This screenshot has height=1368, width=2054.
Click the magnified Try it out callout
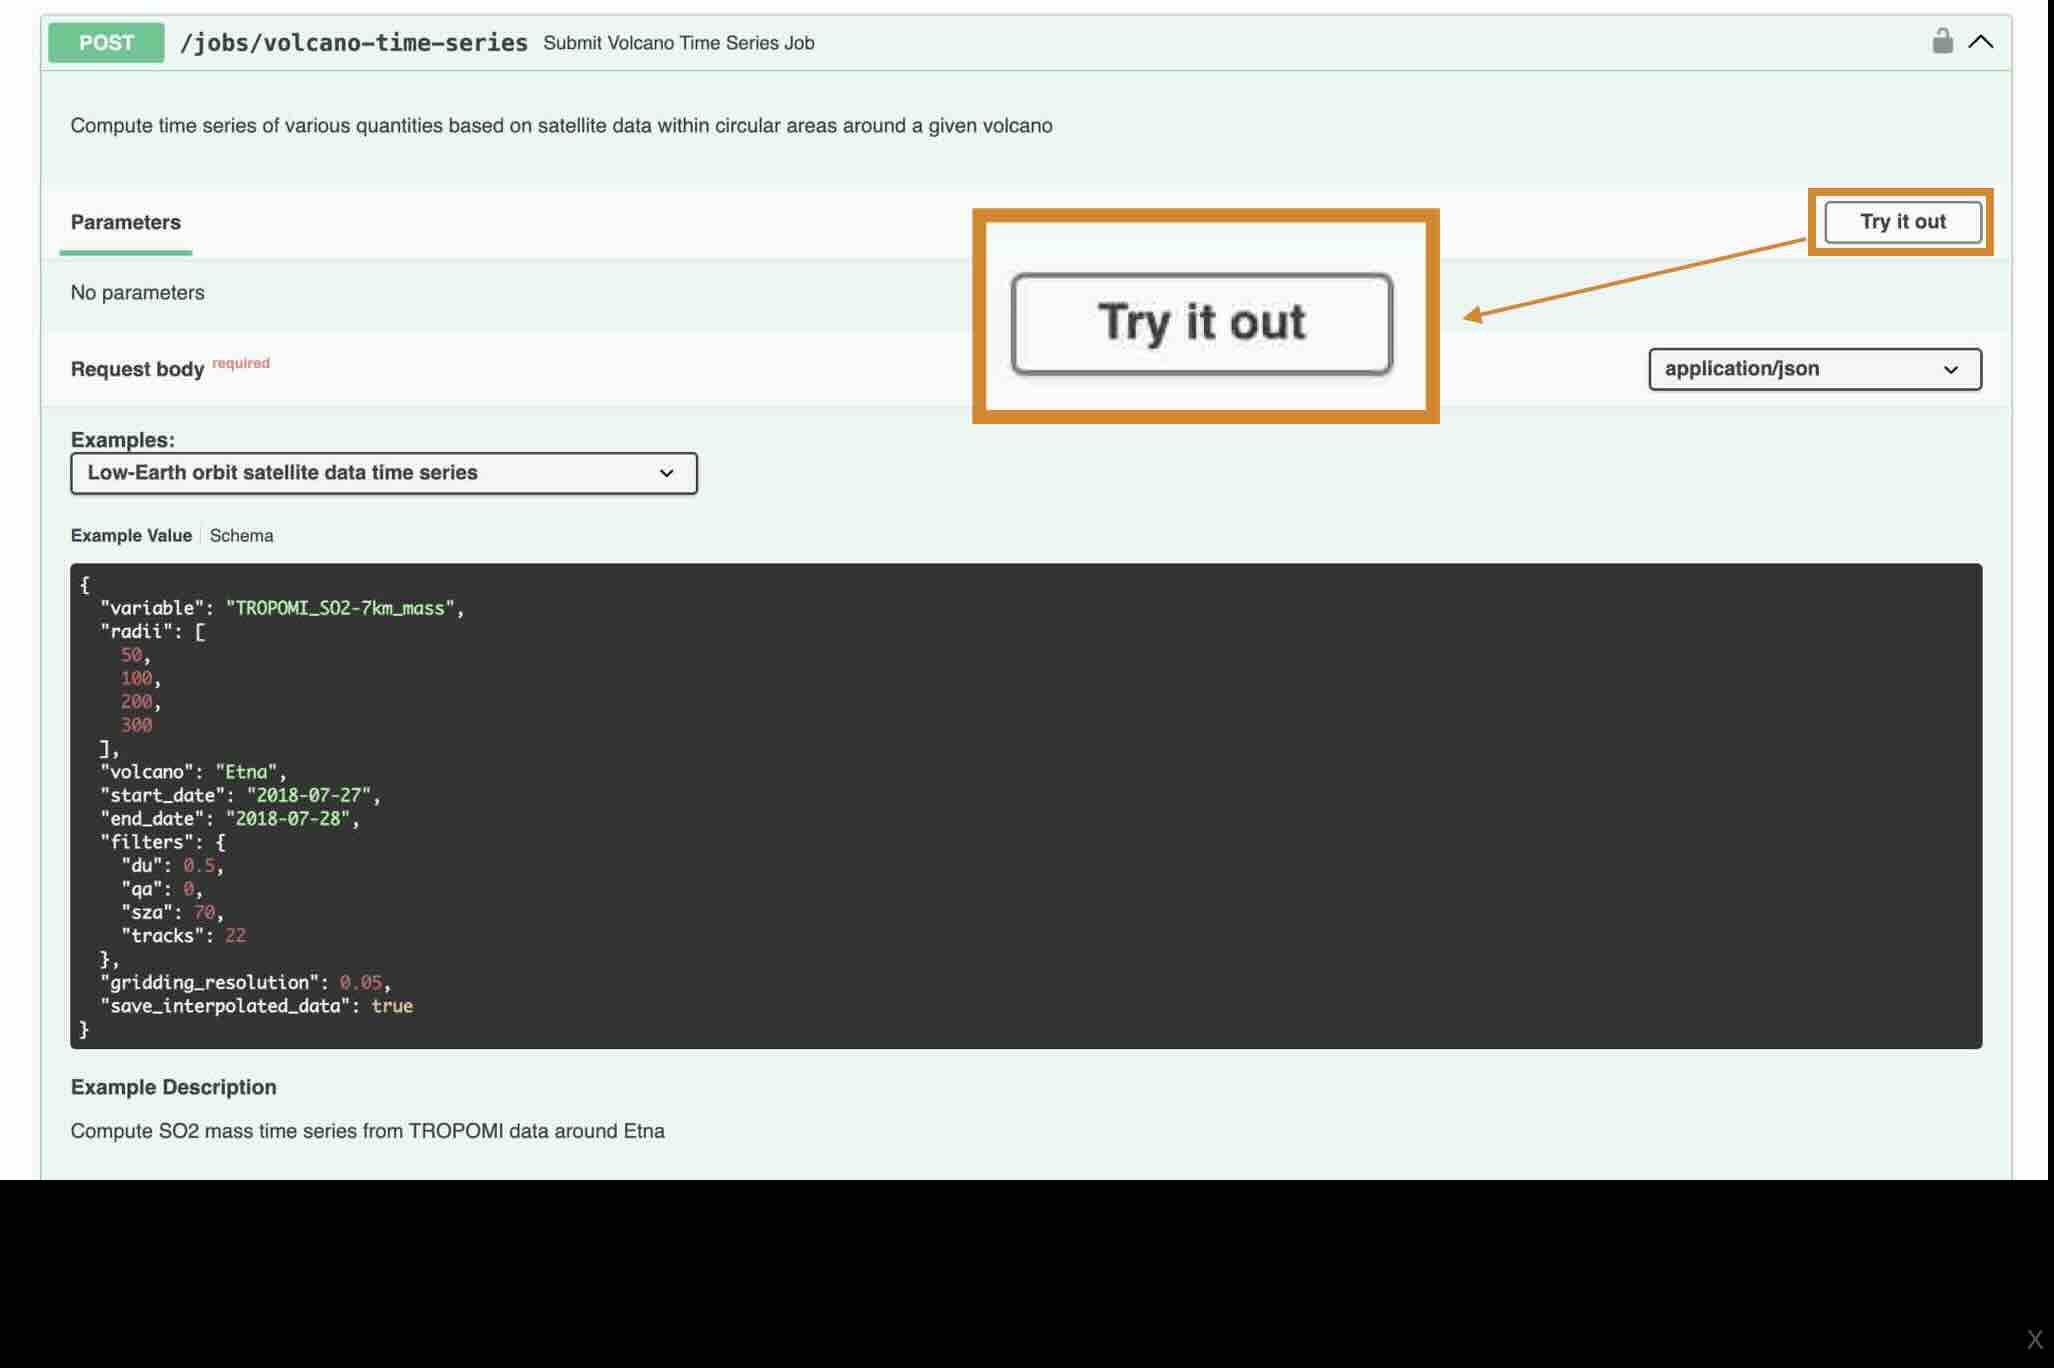coord(1201,323)
